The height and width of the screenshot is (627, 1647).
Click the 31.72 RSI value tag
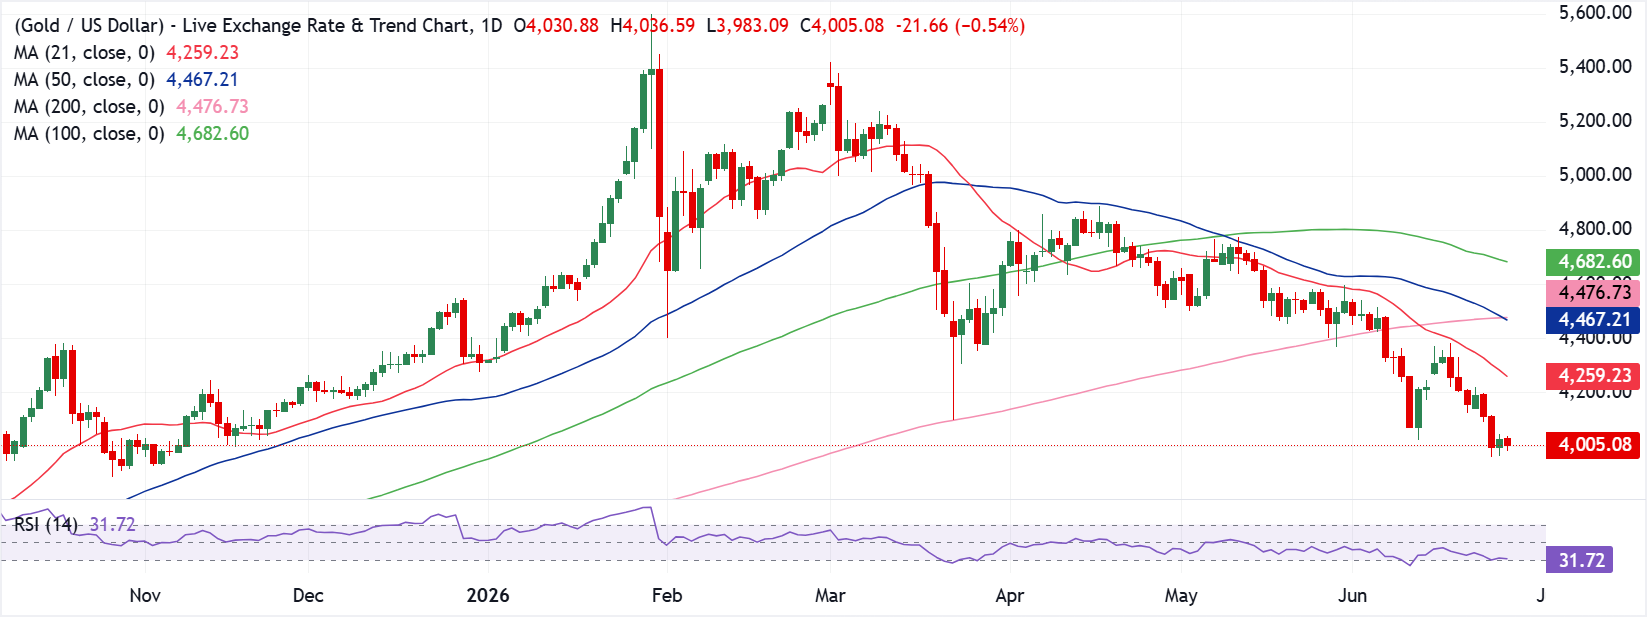(x=1579, y=560)
